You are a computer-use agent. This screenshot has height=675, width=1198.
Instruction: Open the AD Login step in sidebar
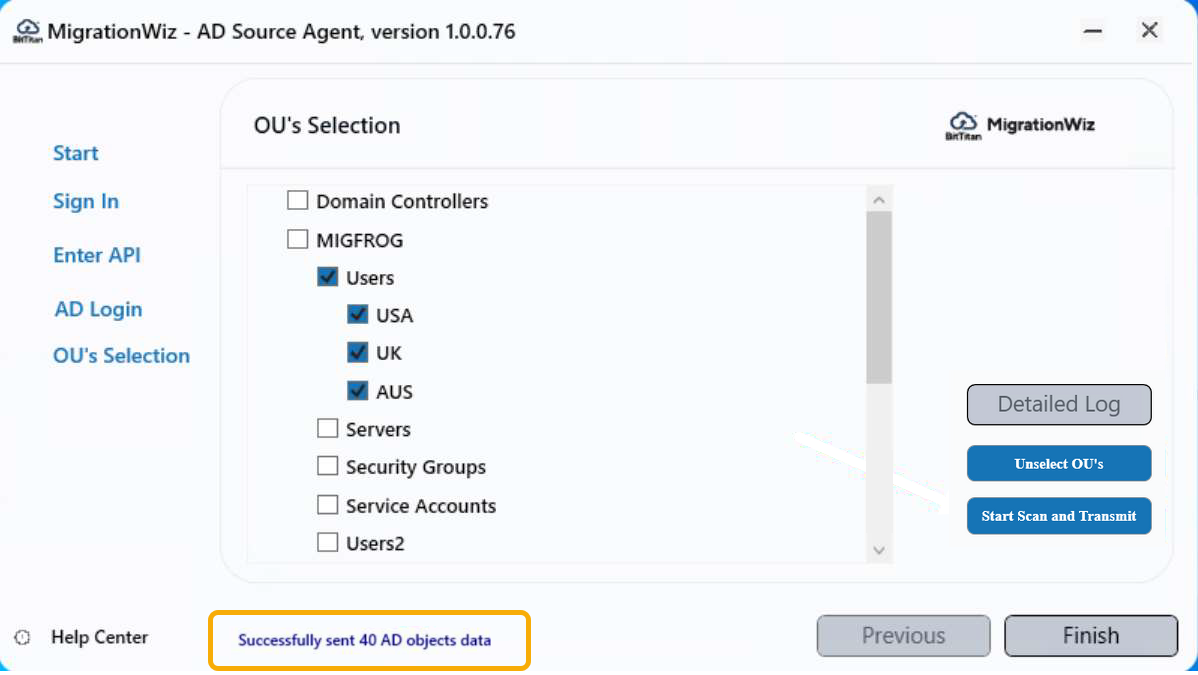click(97, 309)
